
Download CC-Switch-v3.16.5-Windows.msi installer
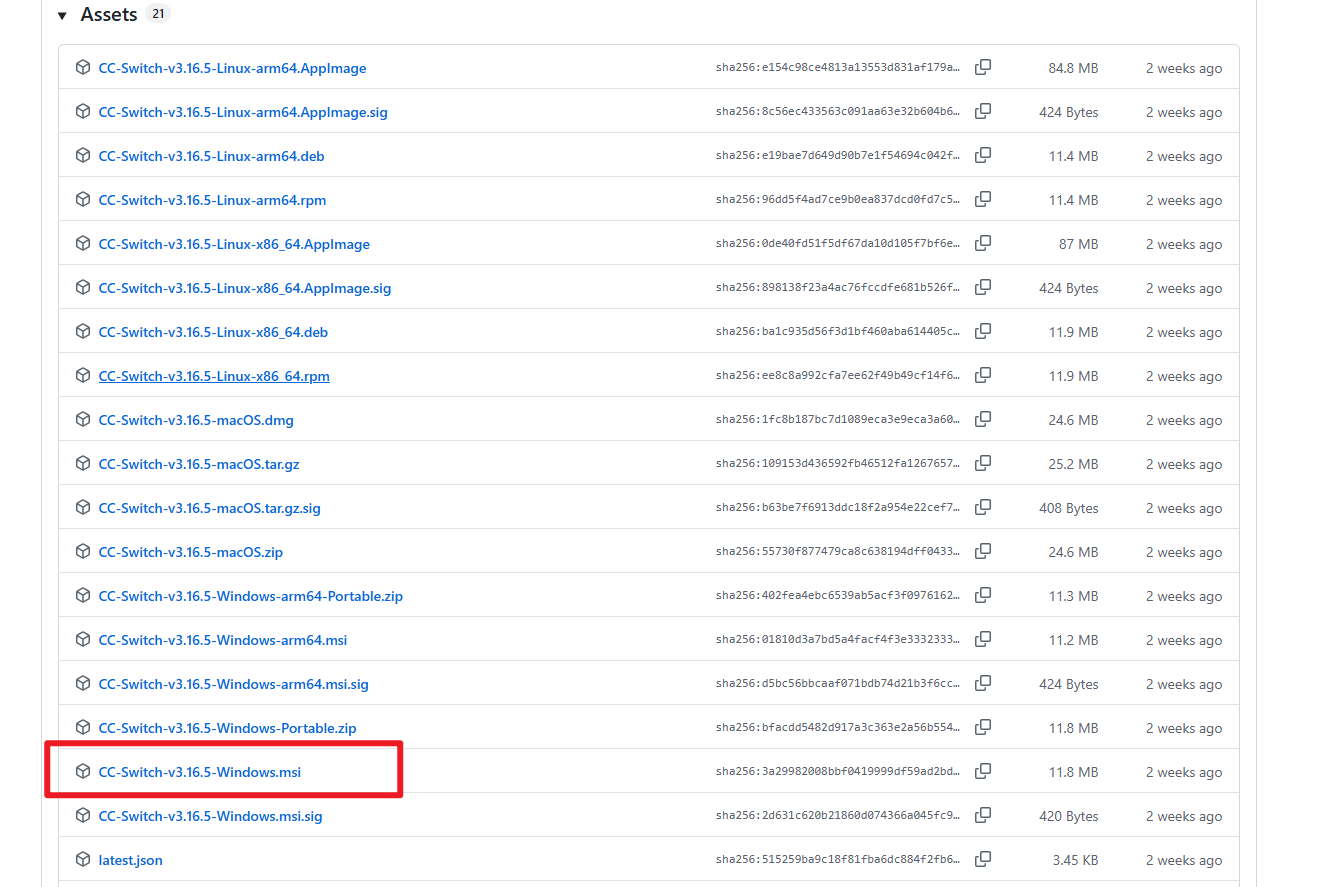200,772
